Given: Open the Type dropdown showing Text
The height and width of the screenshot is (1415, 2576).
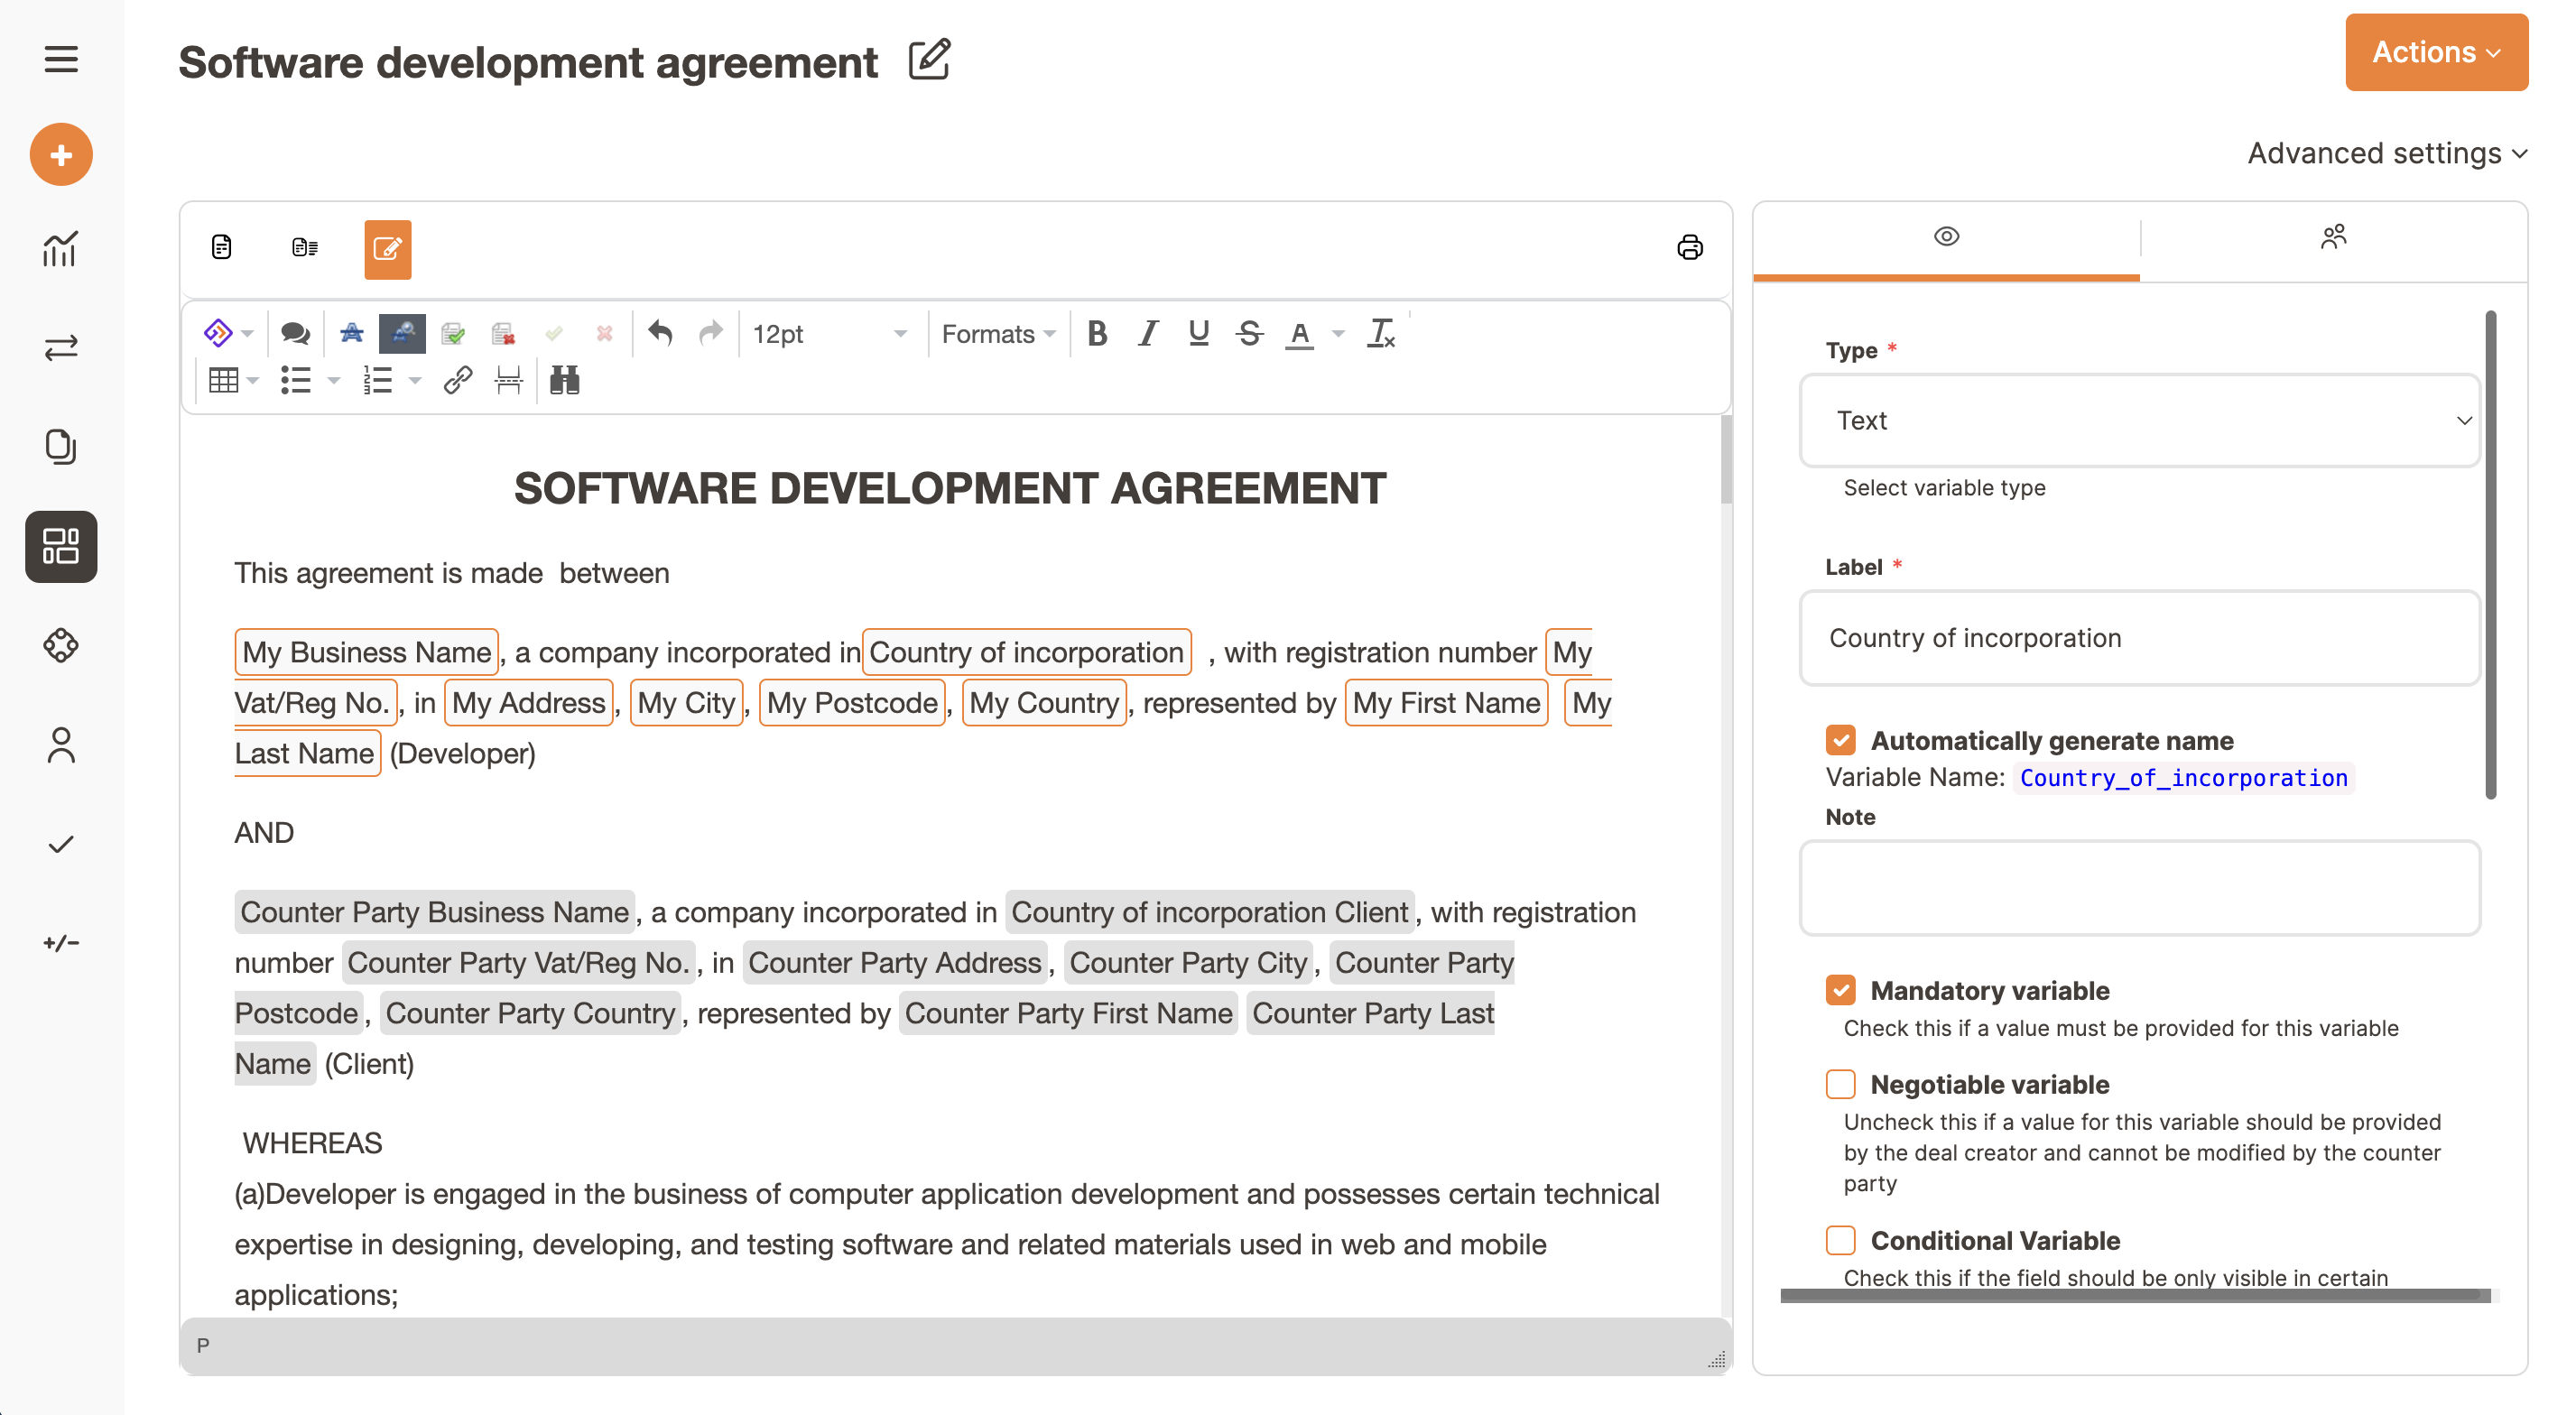Looking at the screenshot, I should pos(2139,420).
